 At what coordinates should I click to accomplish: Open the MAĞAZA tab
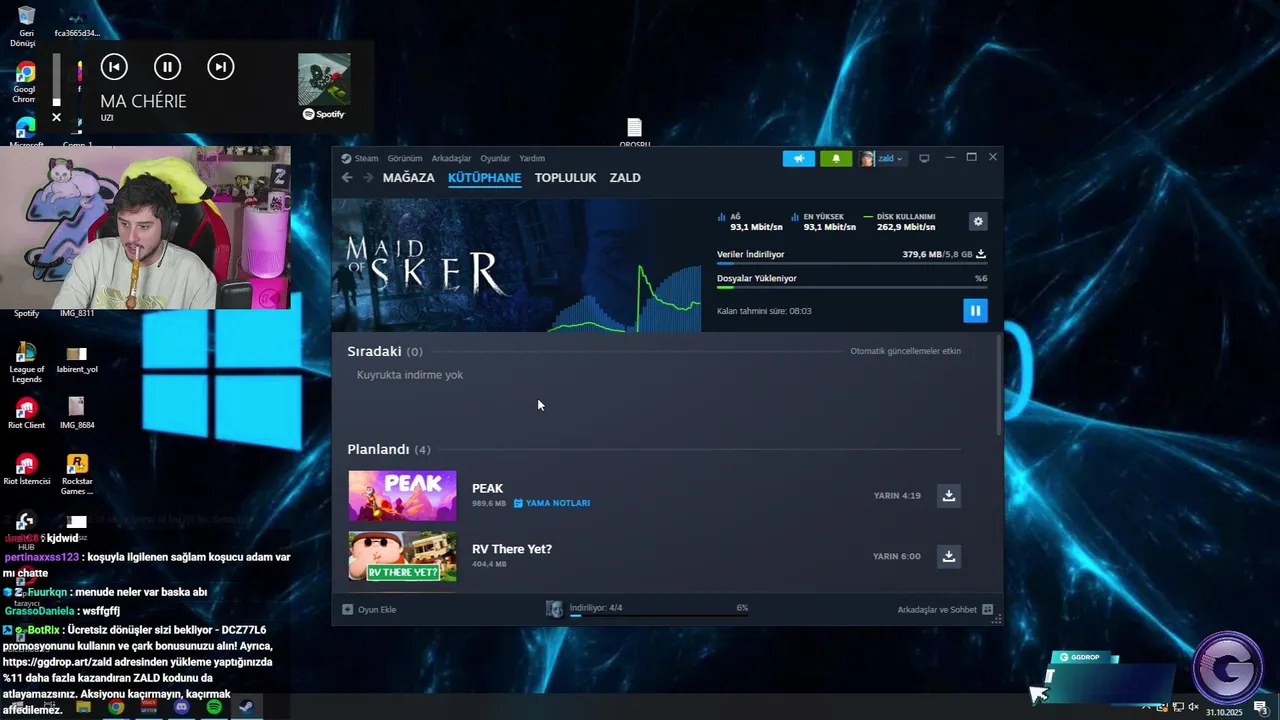click(409, 178)
